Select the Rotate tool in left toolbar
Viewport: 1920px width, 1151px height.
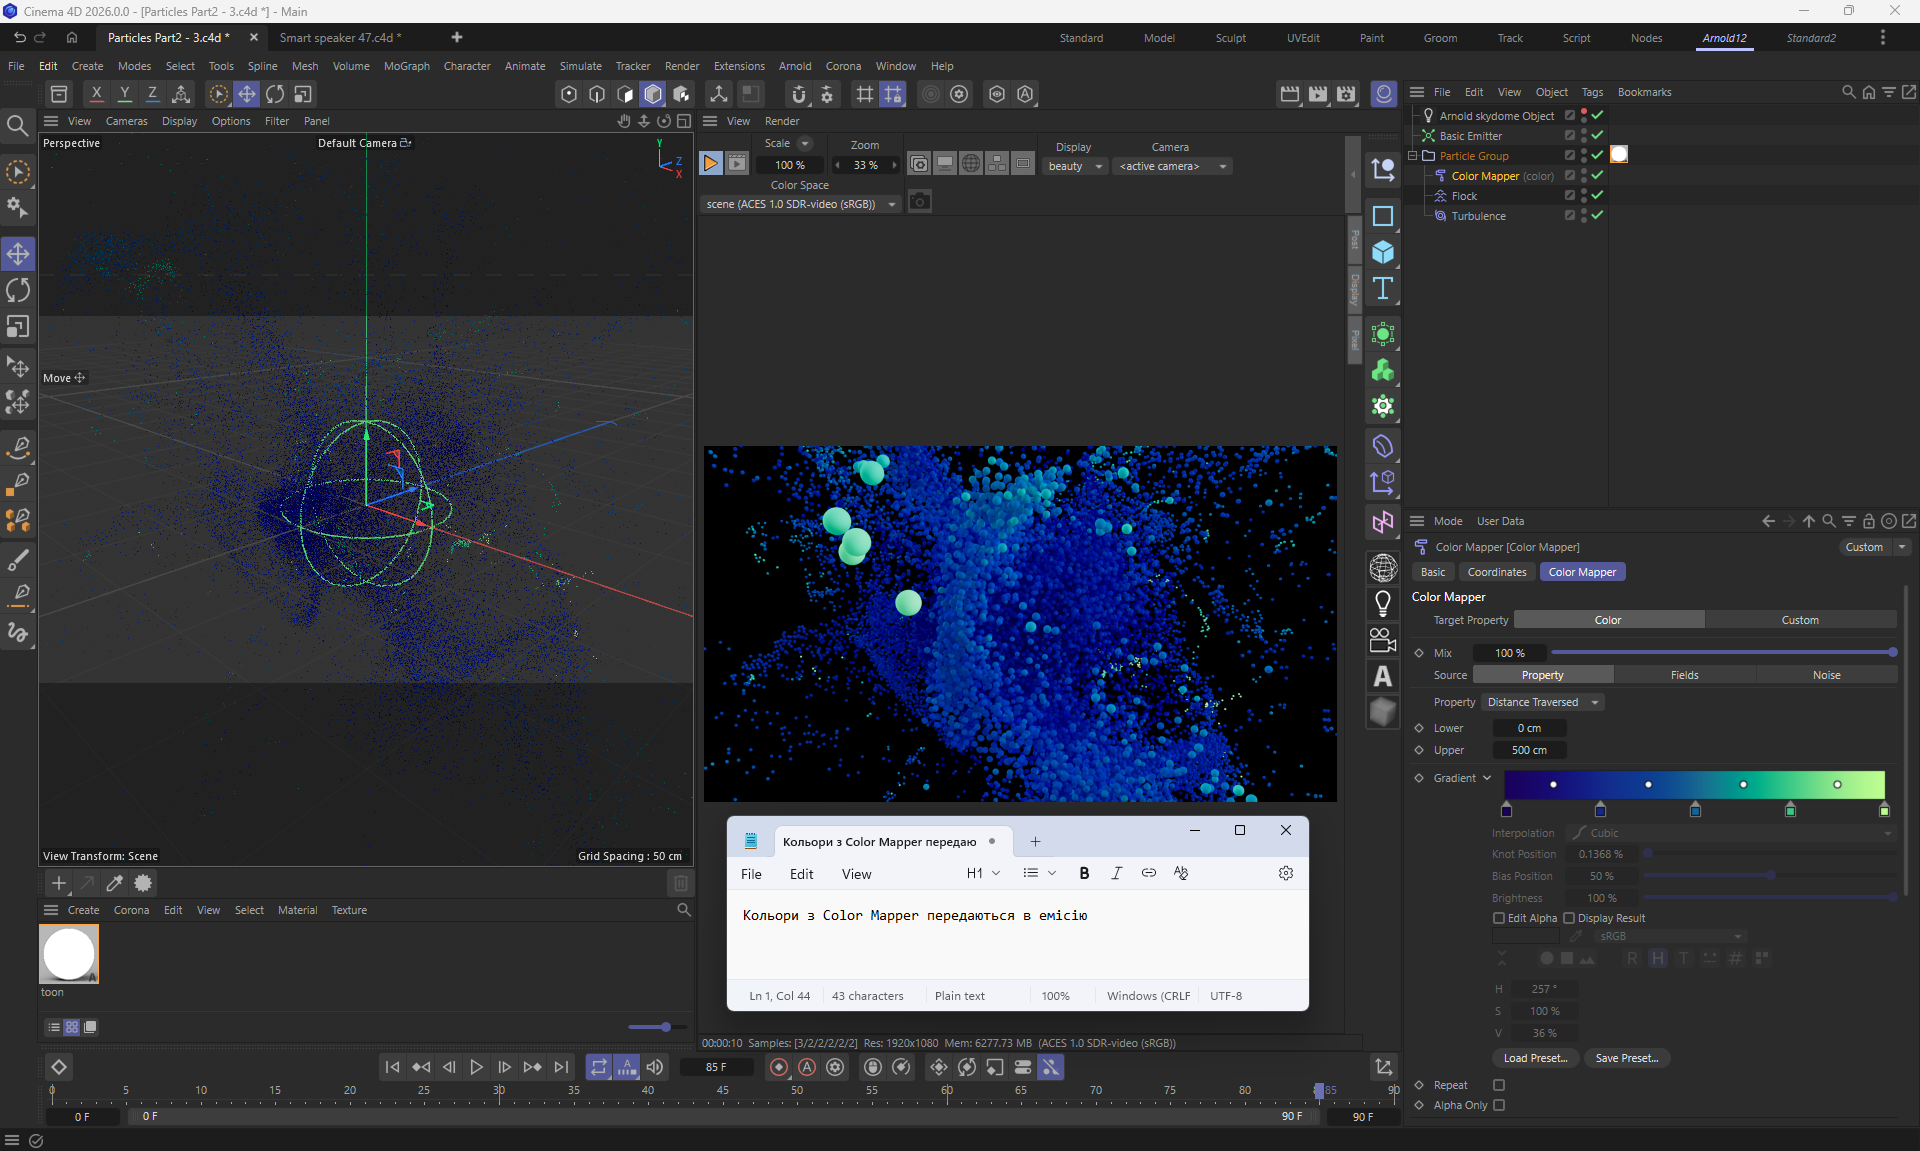(18, 291)
